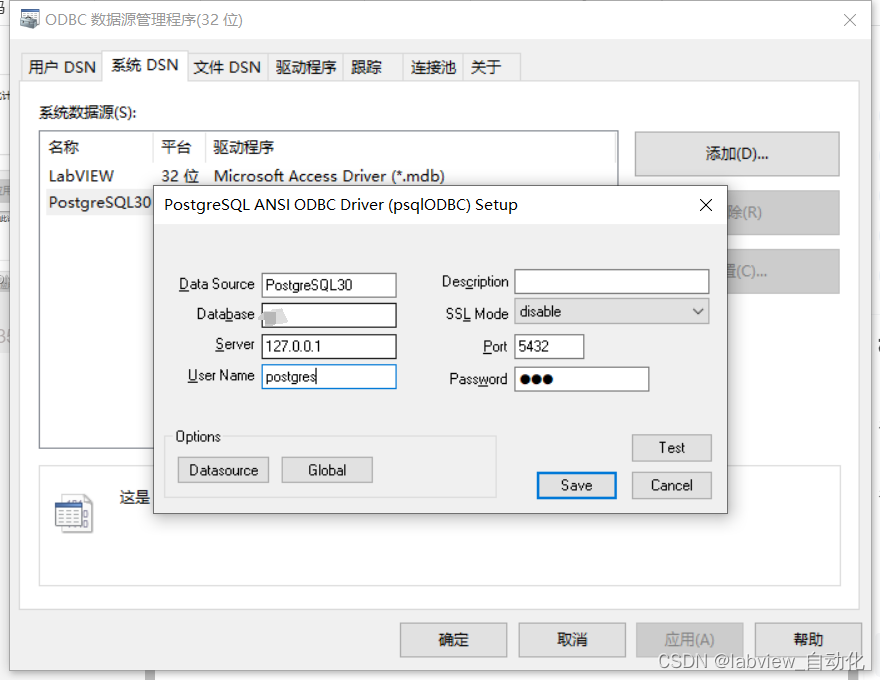The width and height of the screenshot is (880, 680).
Task: Save the PostgreSQL30 data source settings
Action: pyautogui.click(x=576, y=484)
